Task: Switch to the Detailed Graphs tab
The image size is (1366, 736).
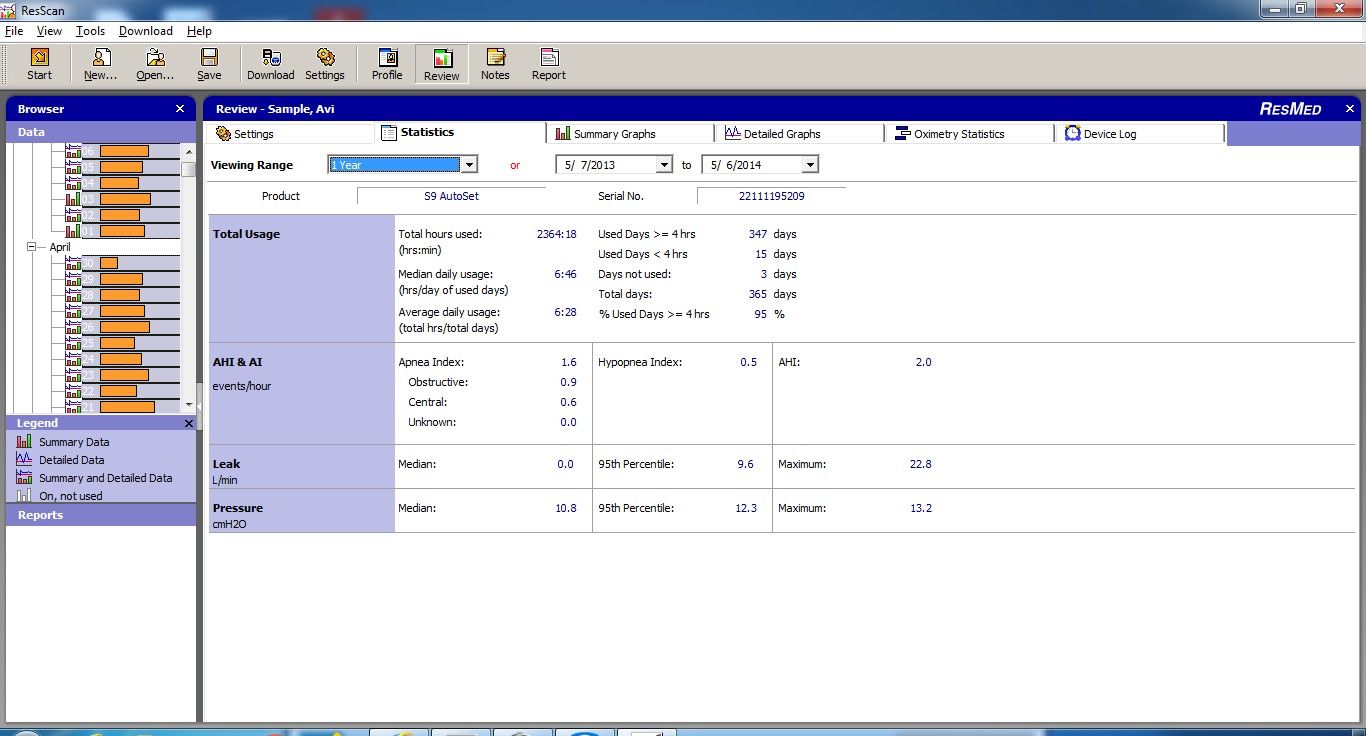Action: pyautogui.click(x=800, y=133)
